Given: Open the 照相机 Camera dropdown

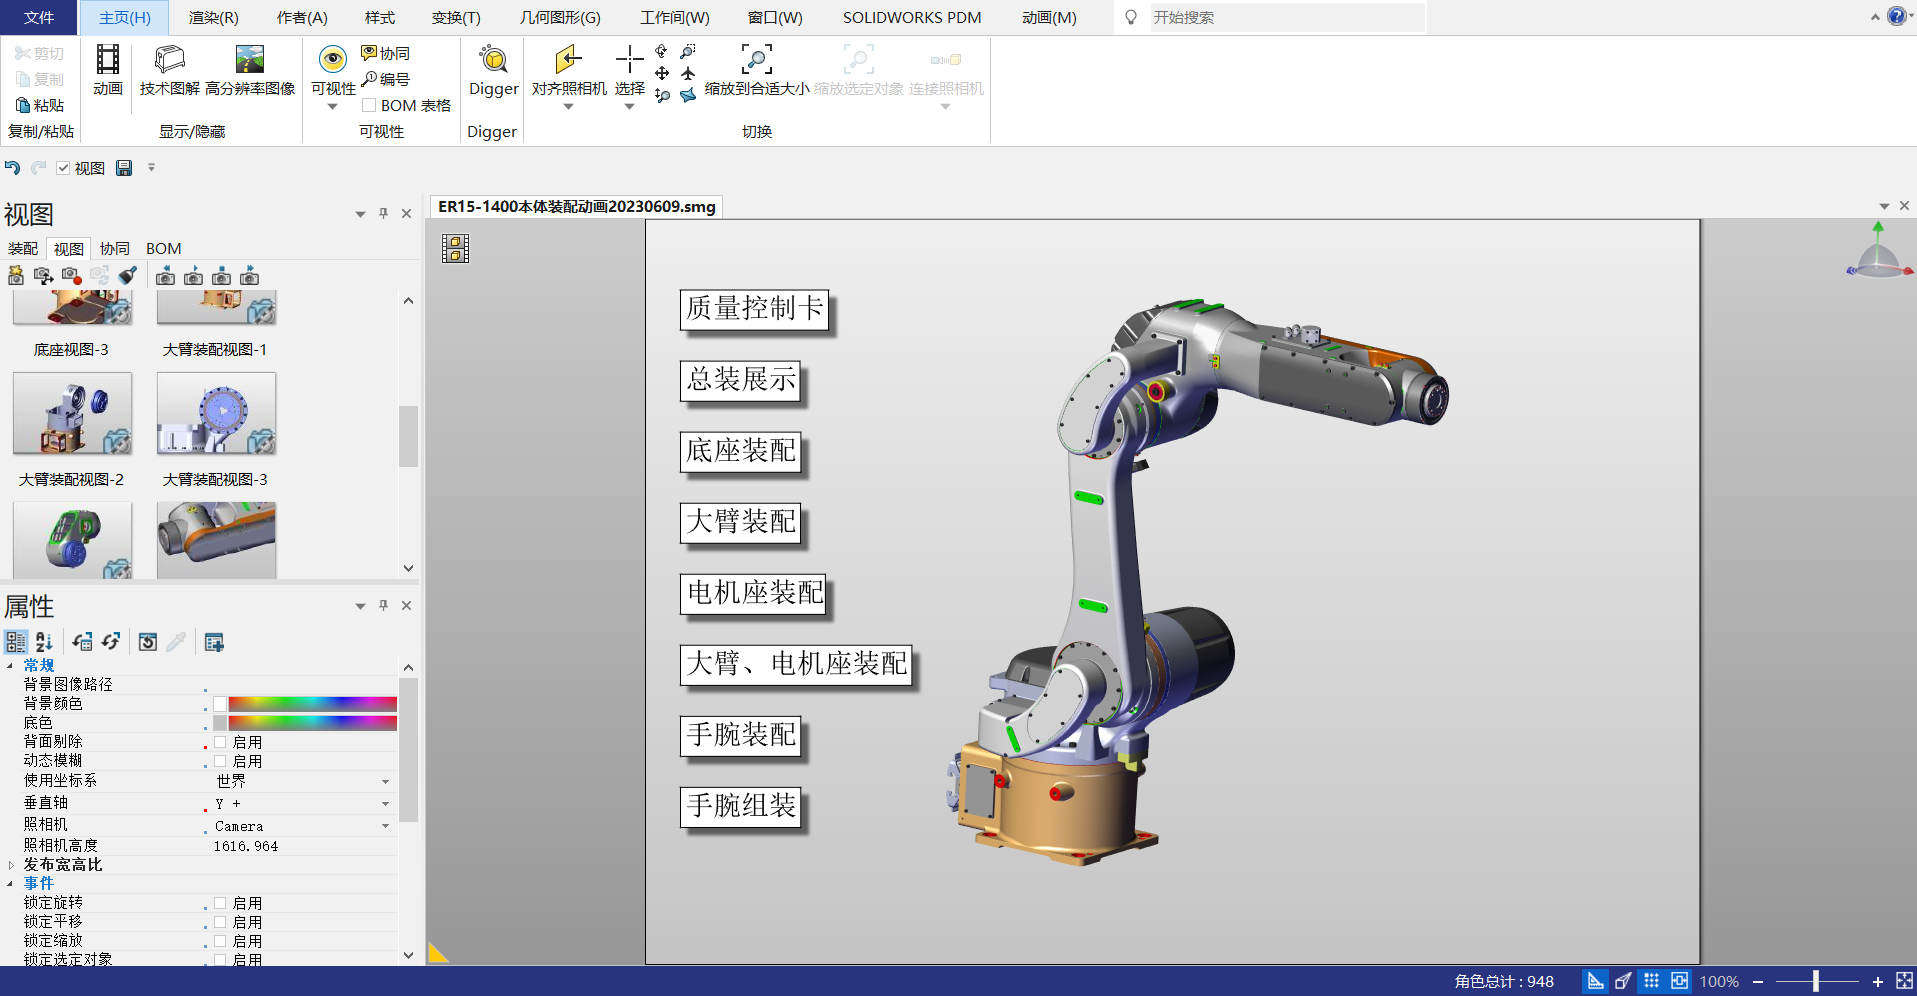Looking at the screenshot, I should tap(385, 826).
